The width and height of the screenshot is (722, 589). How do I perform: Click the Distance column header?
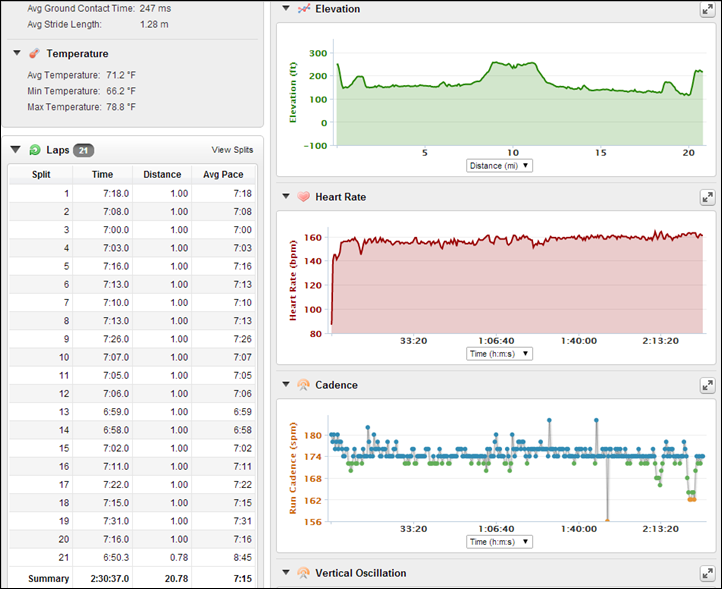click(162, 175)
